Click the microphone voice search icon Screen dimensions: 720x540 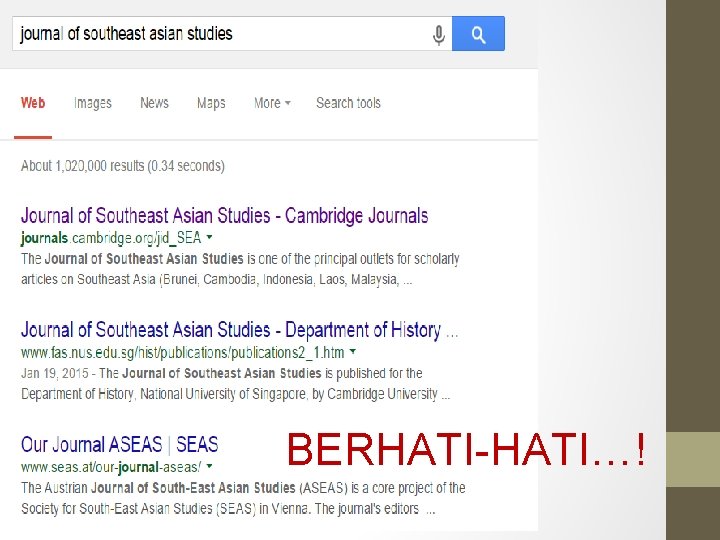(439, 34)
